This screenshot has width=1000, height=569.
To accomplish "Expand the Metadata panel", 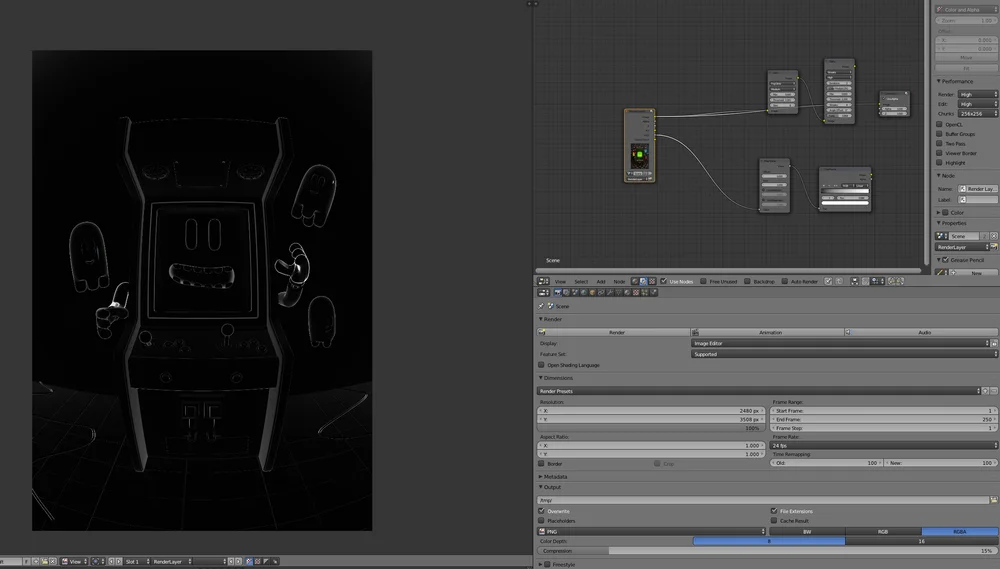I will click(553, 477).
